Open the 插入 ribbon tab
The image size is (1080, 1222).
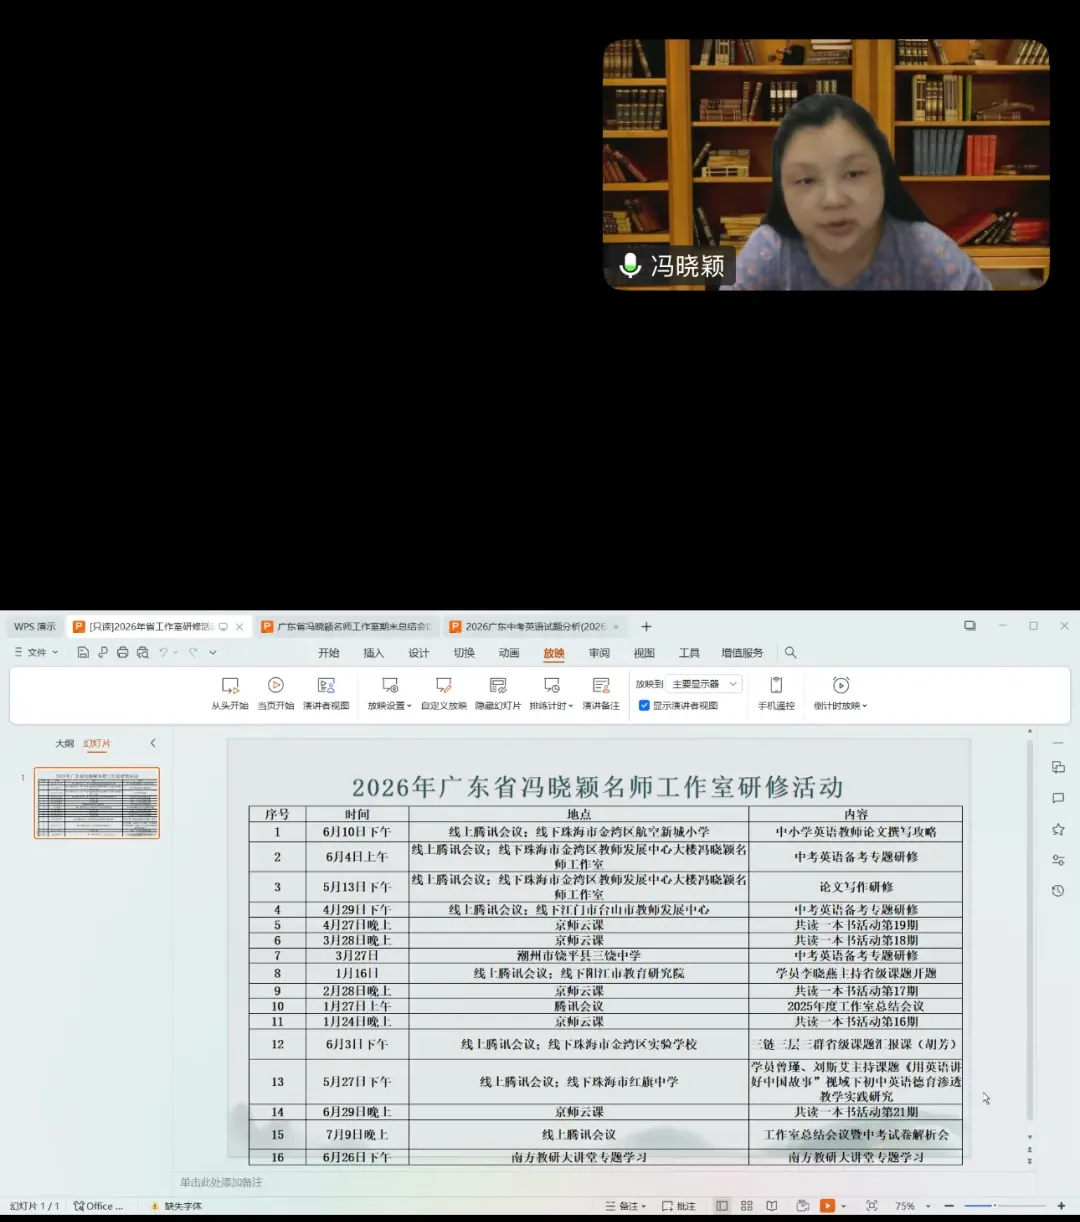(374, 653)
